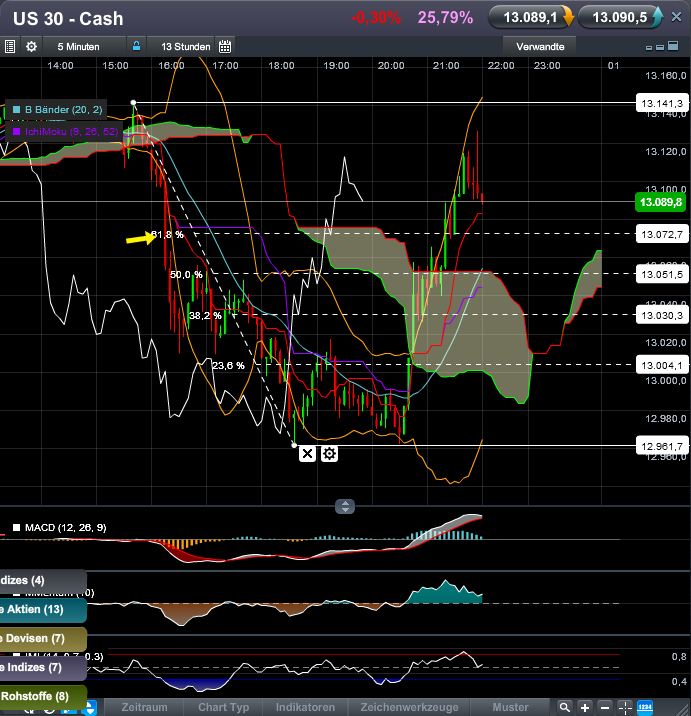Image resolution: width=691 pixels, height=716 pixels.
Task: Click the US 30 - Cash title
Action: (68, 19)
